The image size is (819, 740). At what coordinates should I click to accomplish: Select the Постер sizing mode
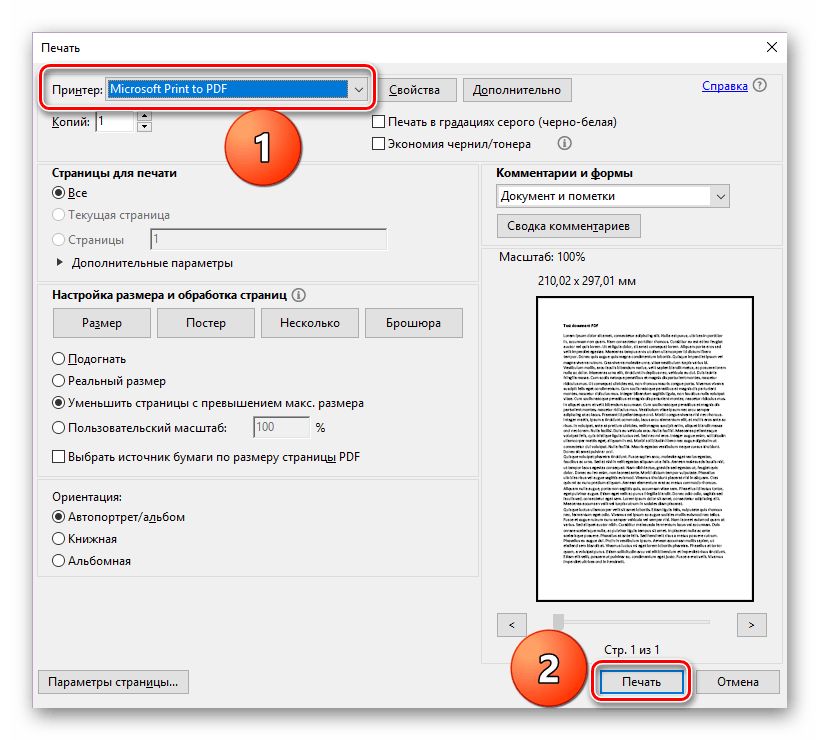point(205,323)
